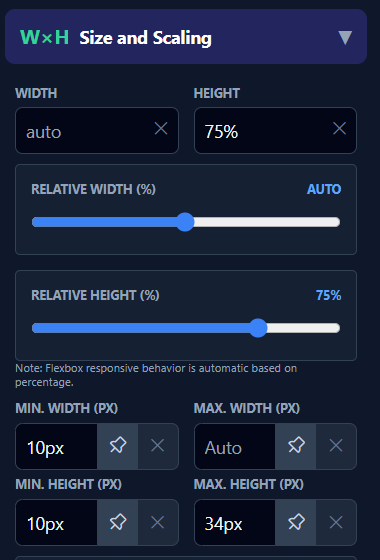Adjust the Relative Width slider
Viewport: 380px width, 560px height.
(x=186, y=222)
